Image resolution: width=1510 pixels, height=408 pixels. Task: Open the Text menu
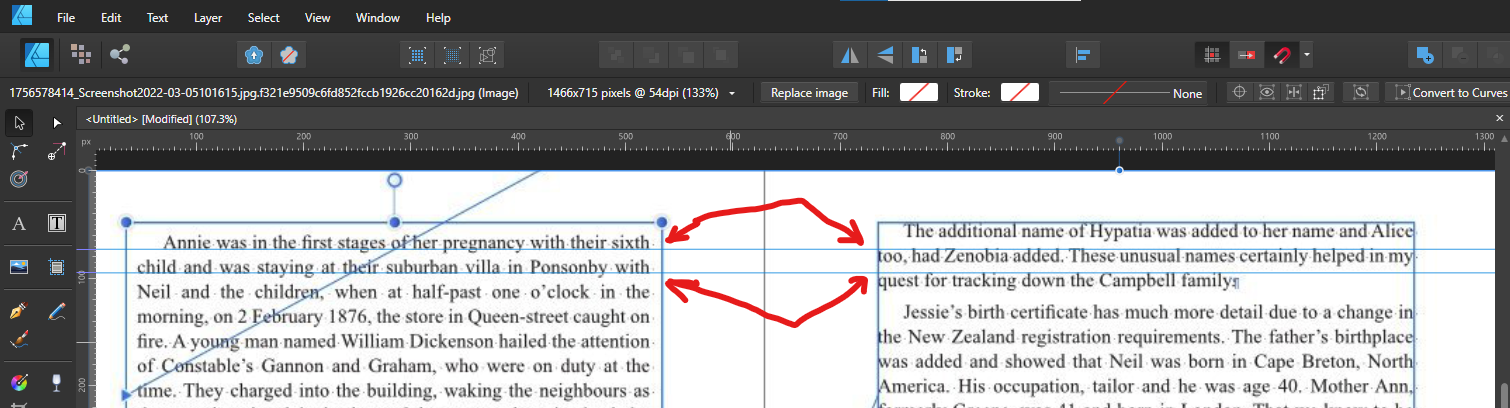[x=157, y=18]
